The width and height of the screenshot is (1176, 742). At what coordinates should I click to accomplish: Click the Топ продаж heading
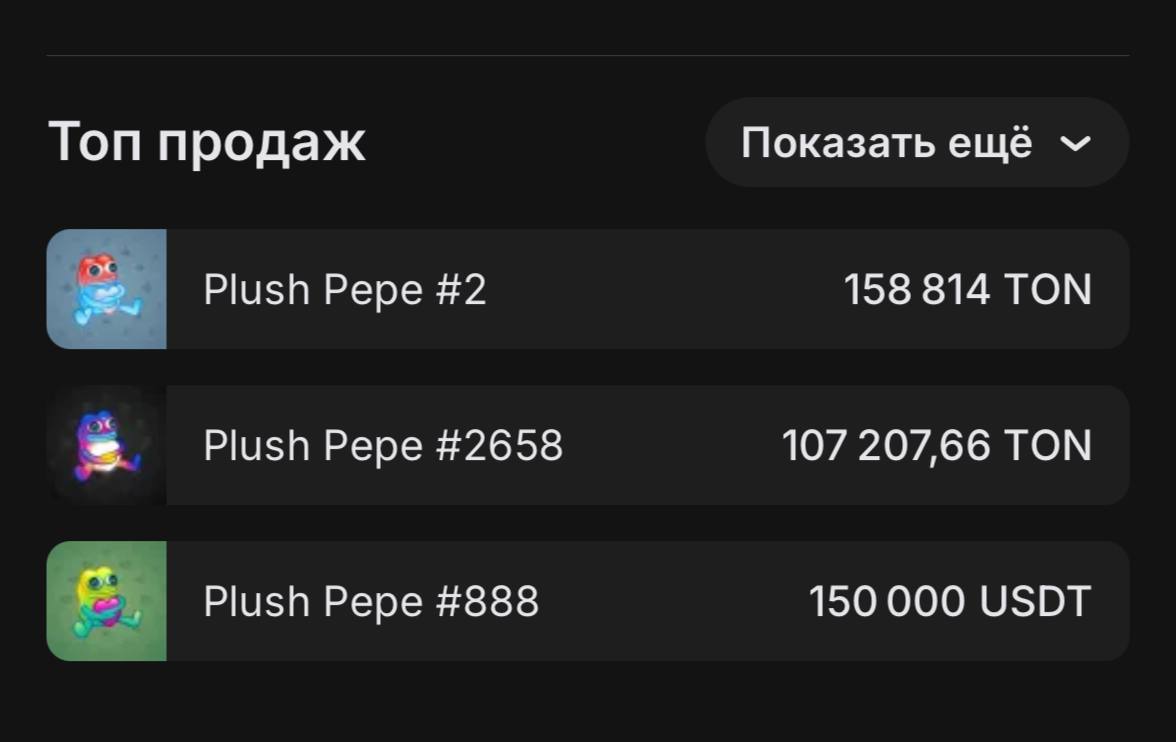click(207, 142)
